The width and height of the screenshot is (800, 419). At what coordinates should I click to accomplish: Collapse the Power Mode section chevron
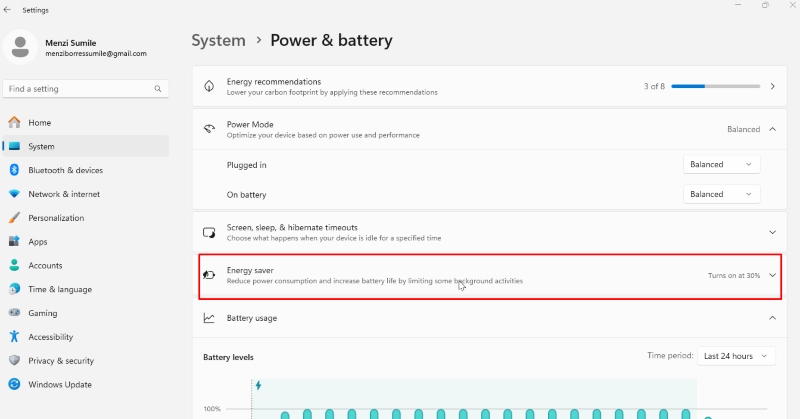[772, 129]
